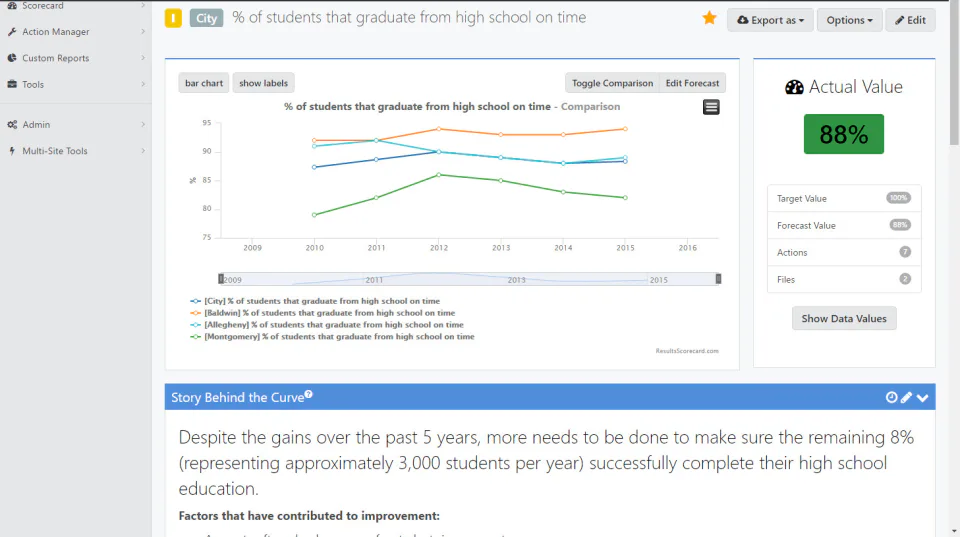Click the Custom Reports pie chart icon
Viewport: 960px width, 537px height.
click(12, 58)
